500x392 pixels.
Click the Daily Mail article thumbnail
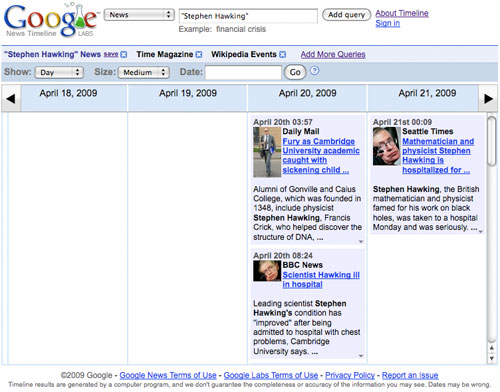[x=267, y=152]
